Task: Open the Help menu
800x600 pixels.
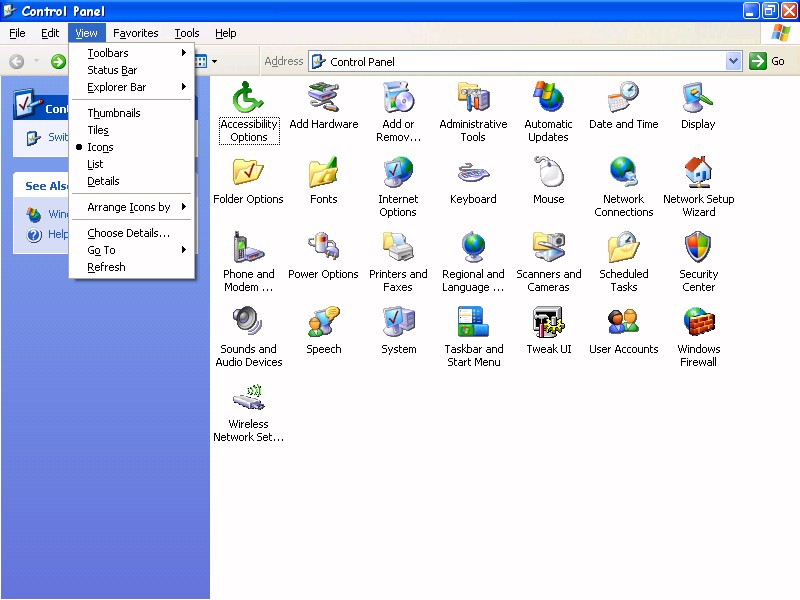Action: pyautogui.click(x=226, y=33)
